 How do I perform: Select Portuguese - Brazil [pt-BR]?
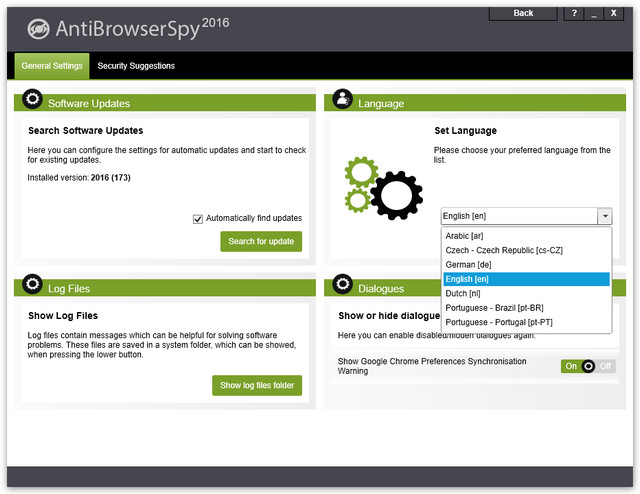pos(496,308)
